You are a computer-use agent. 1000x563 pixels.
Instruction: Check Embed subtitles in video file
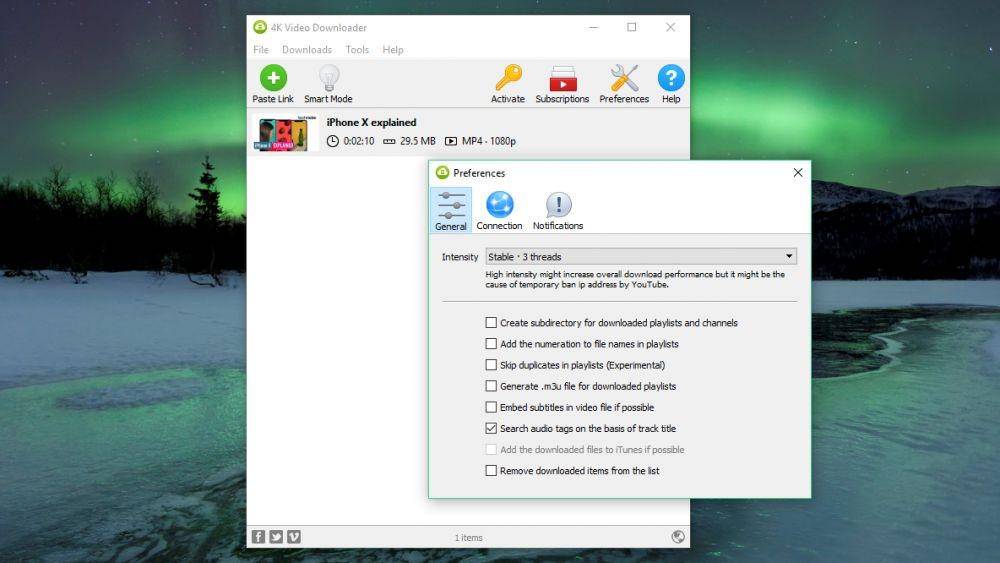491,407
